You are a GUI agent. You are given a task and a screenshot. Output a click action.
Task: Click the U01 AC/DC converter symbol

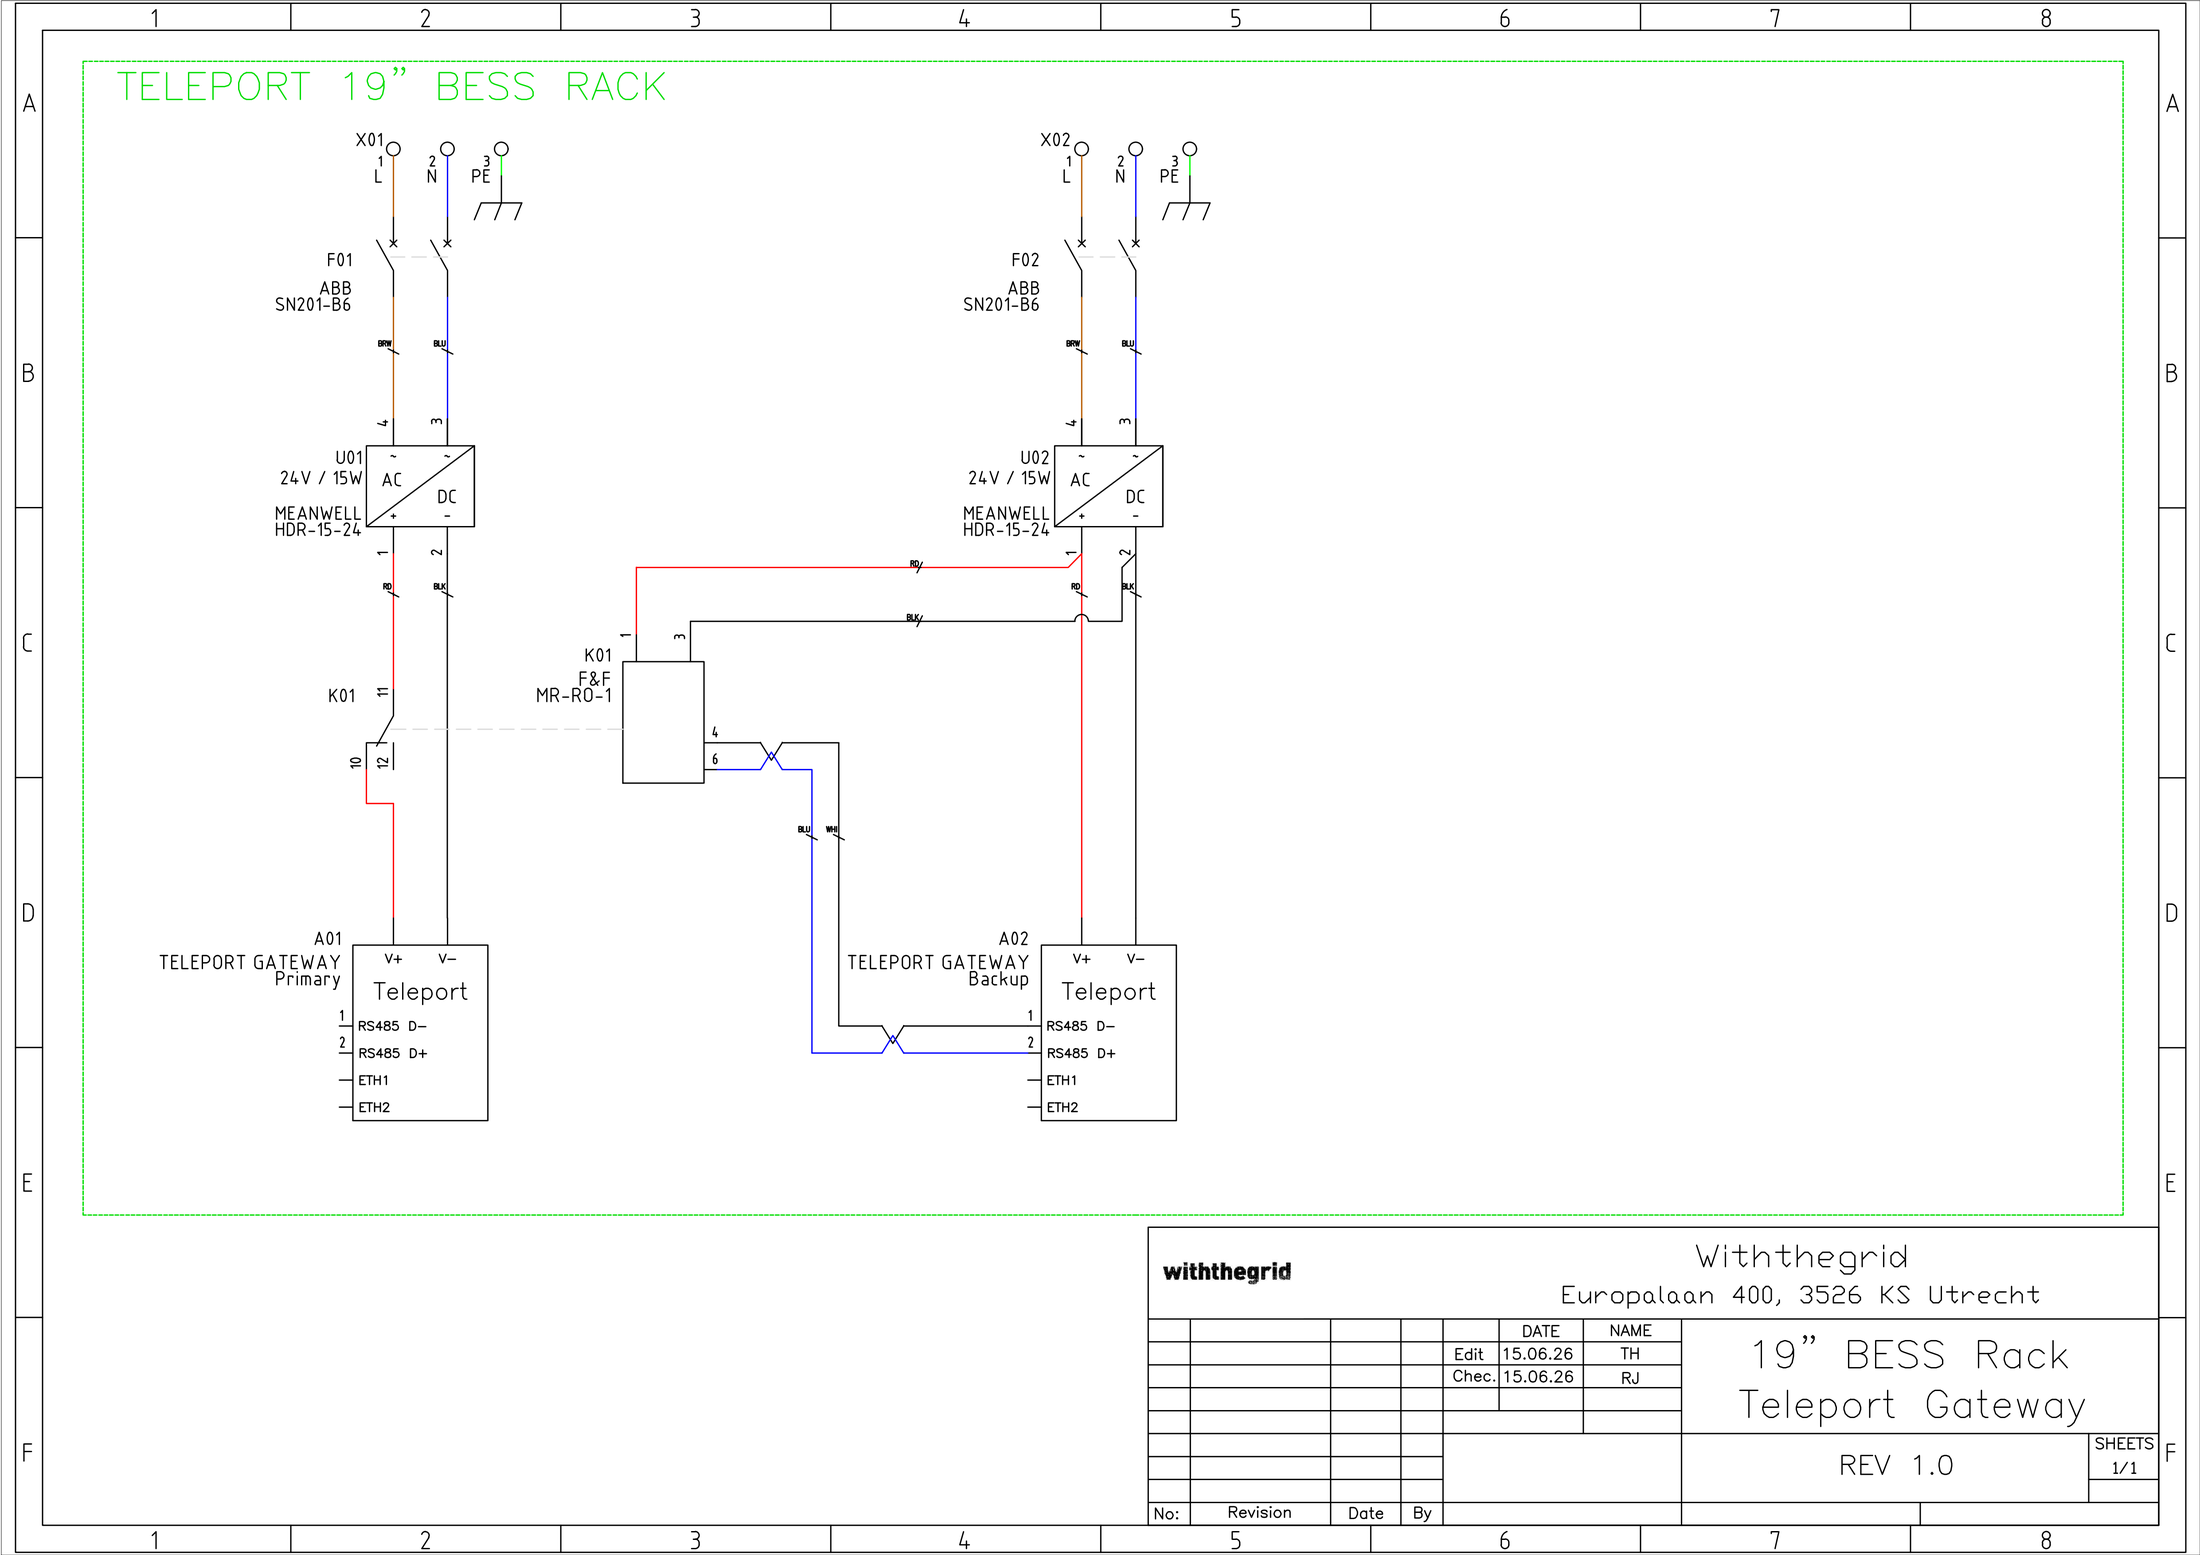pos(420,486)
